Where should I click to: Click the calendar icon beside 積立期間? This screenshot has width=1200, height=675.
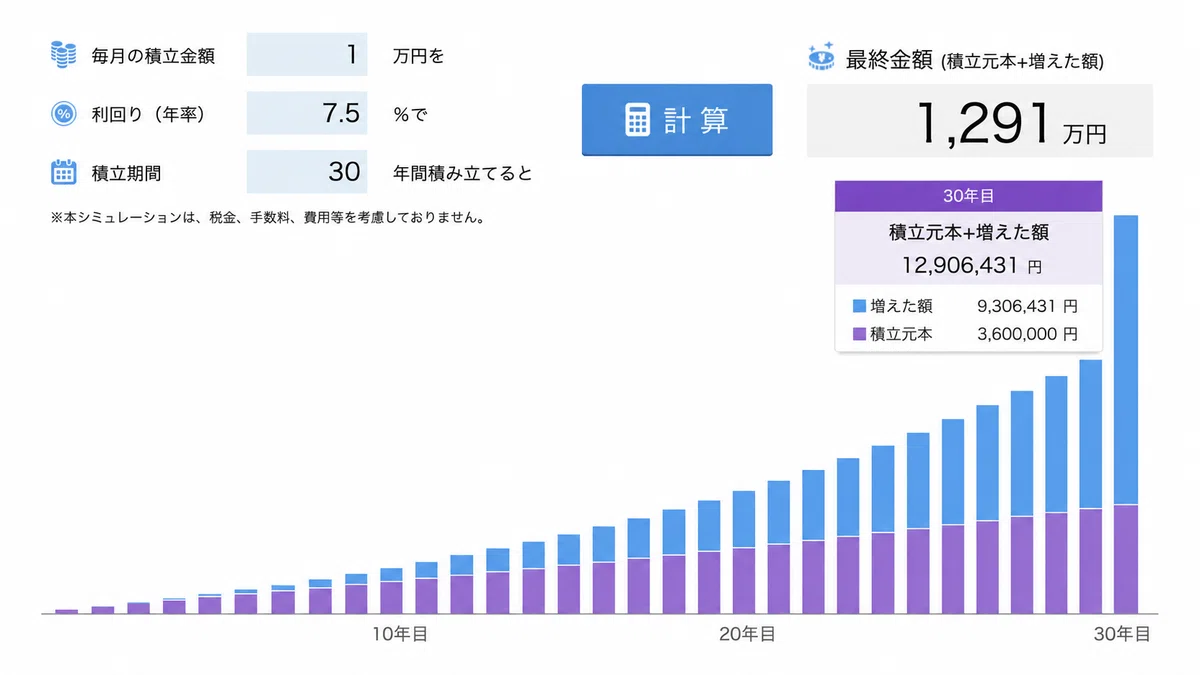click(64, 172)
